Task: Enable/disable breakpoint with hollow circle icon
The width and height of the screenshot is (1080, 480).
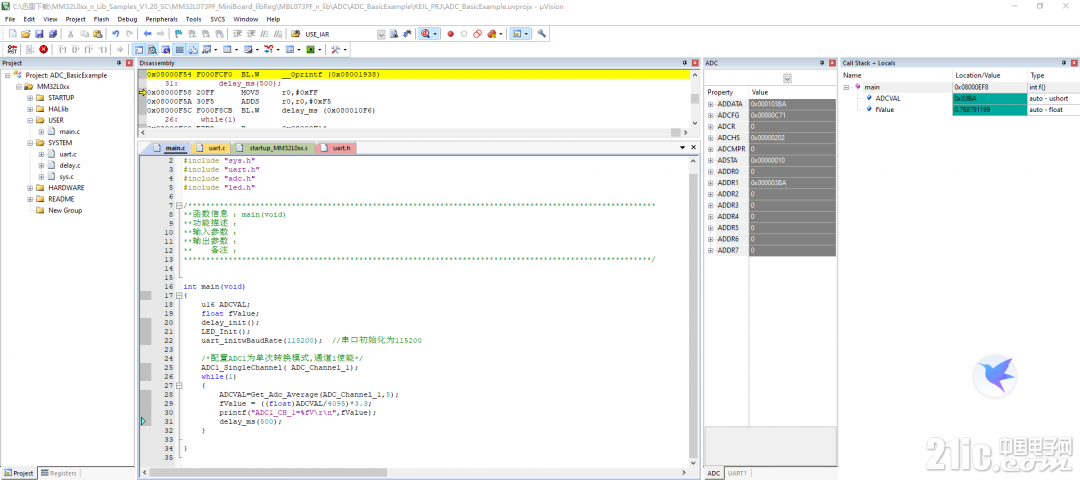Action: click(464, 34)
